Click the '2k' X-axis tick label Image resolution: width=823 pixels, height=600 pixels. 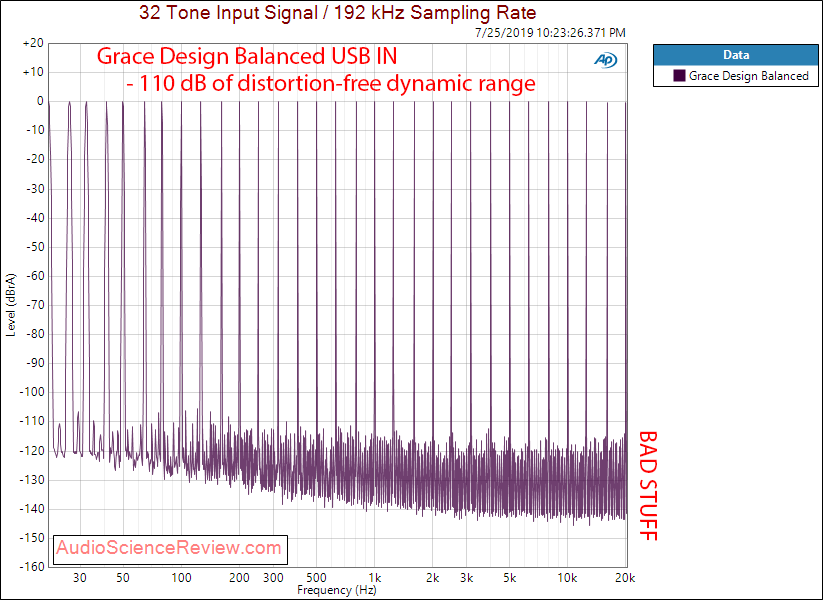coord(432,578)
